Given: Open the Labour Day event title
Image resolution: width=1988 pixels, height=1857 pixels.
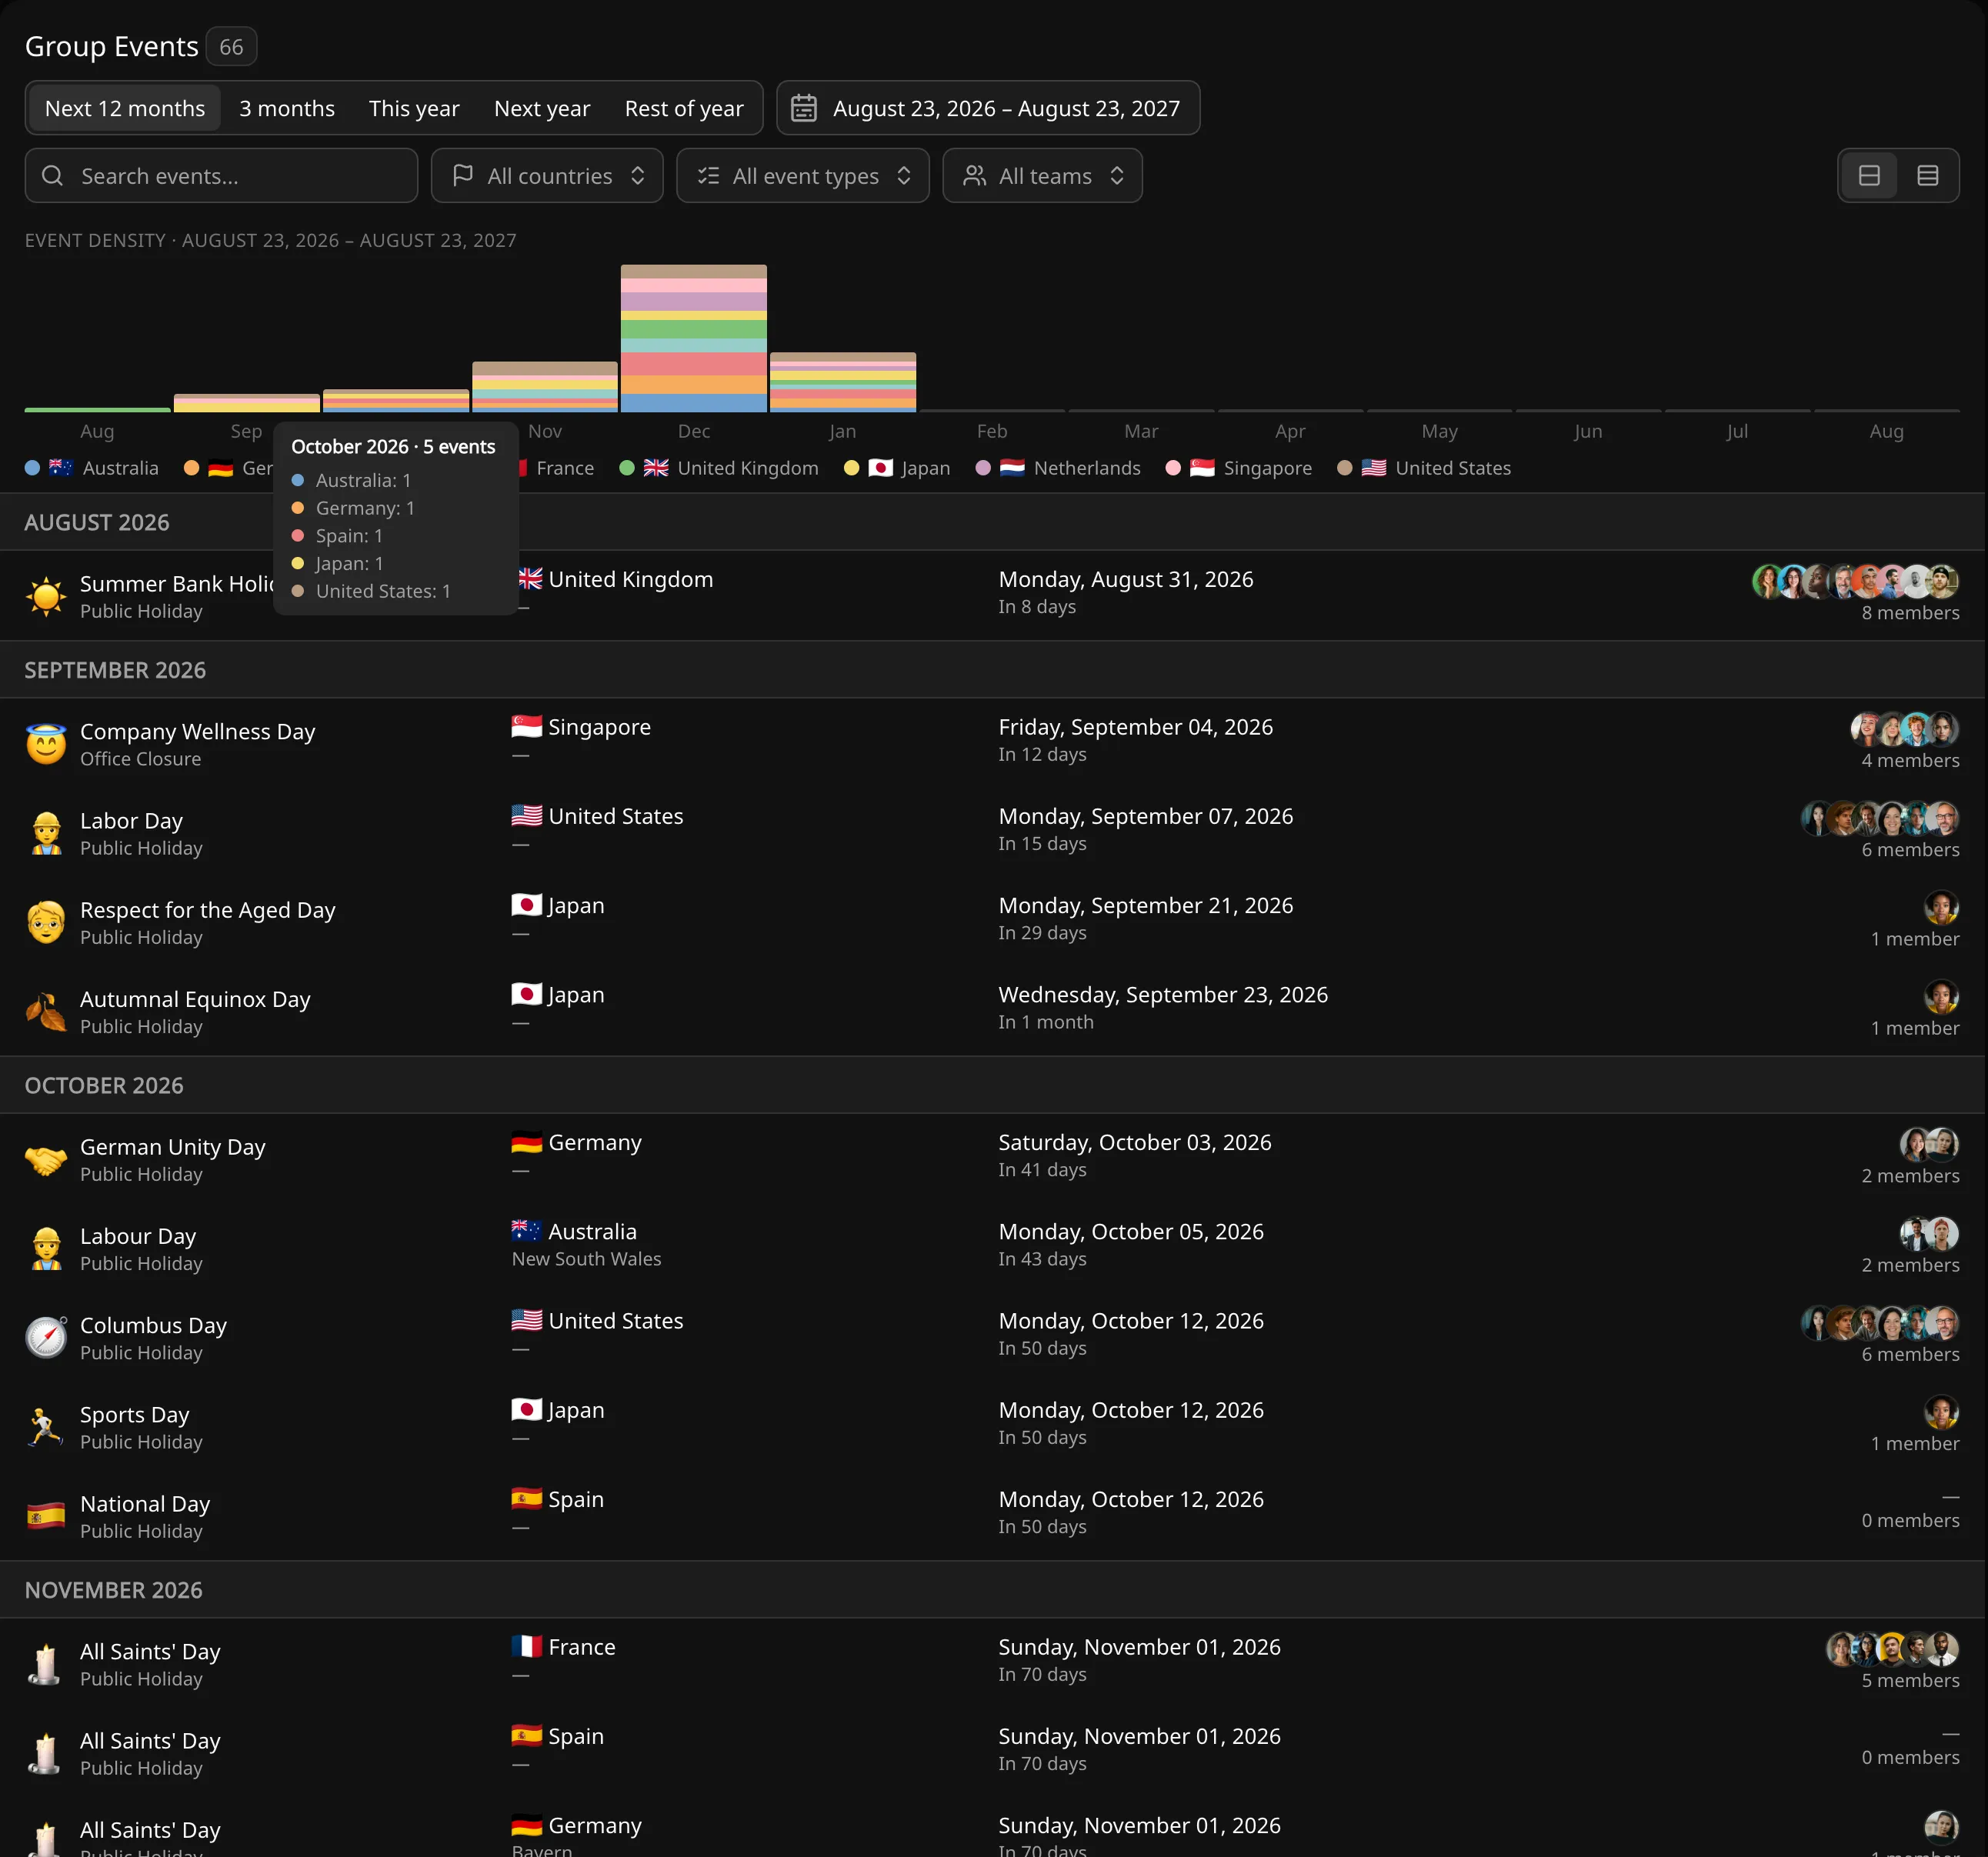Looking at the screenshot, I should tap(138, 1236).
